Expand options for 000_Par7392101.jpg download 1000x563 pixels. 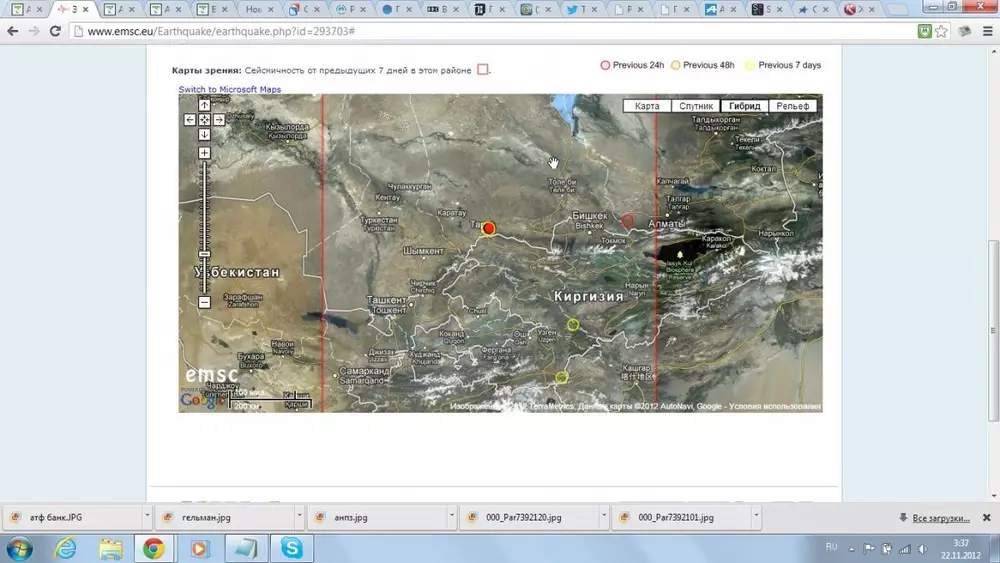click(756, 517)
